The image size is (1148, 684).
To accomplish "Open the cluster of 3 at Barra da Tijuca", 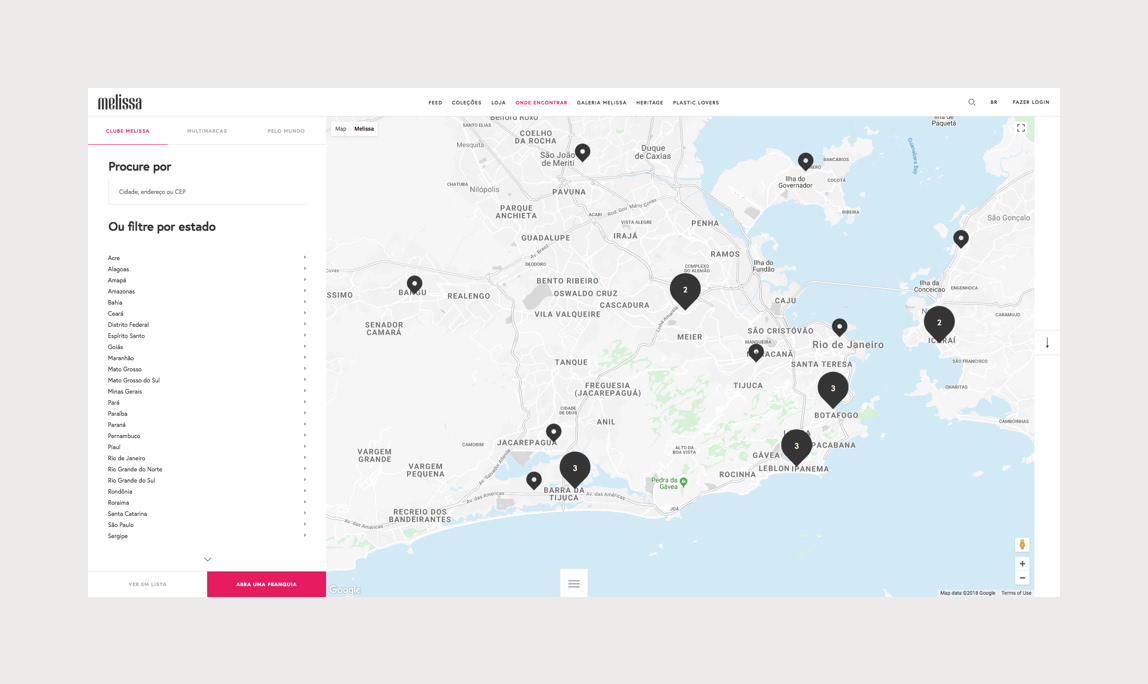I will [x=575, y=469].
